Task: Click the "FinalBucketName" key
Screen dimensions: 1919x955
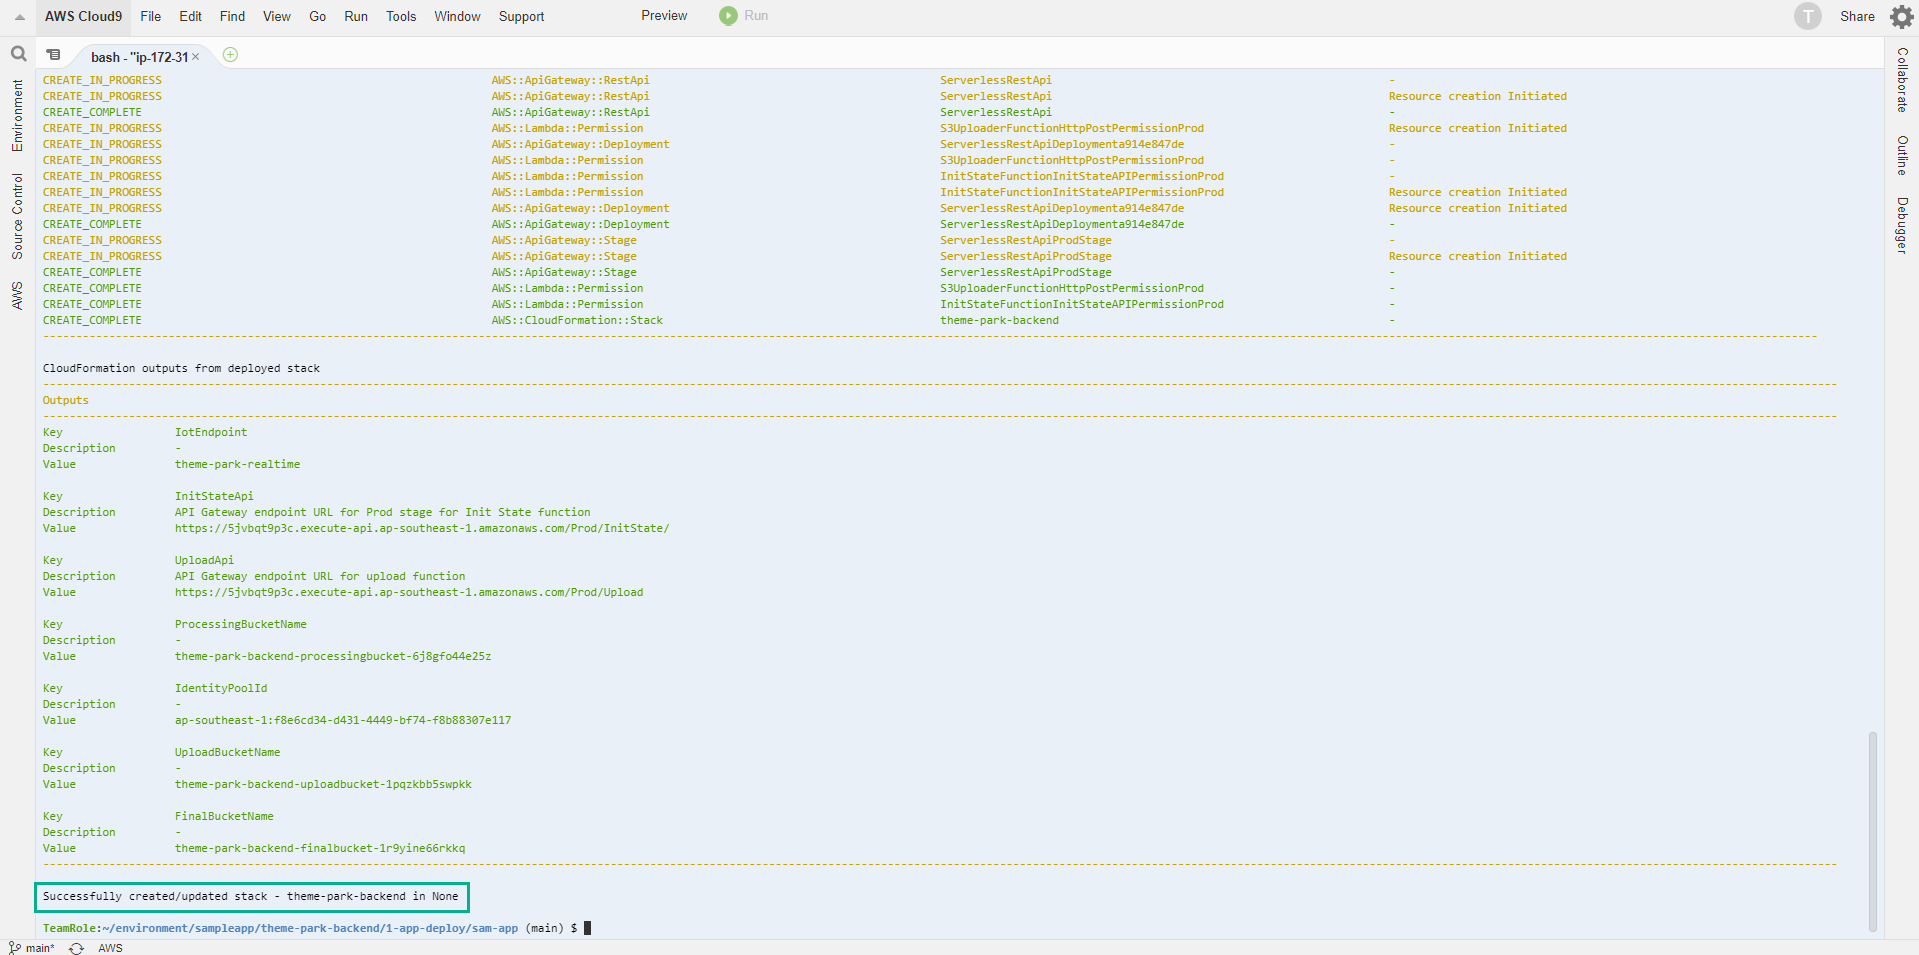Action: [x=224, y=816]
